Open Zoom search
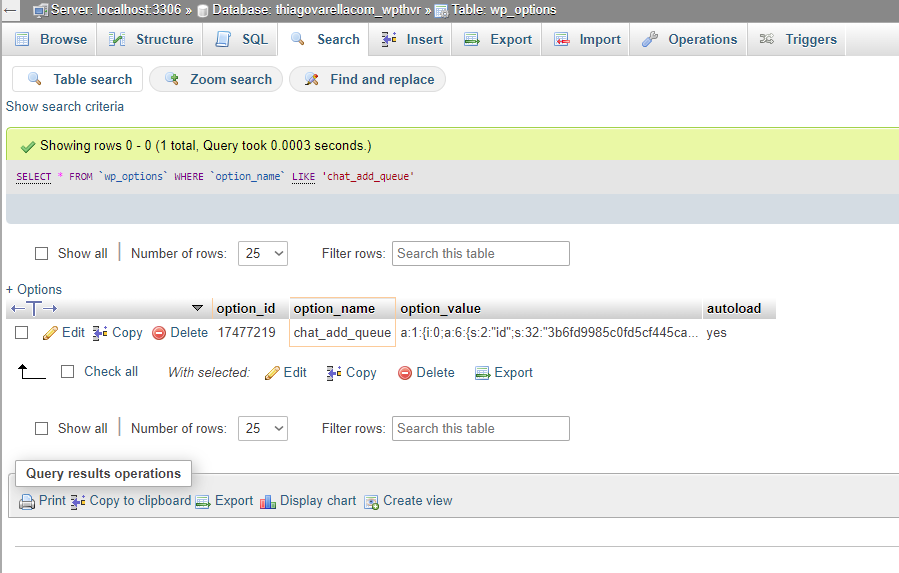The width and height of the screenshot is (899, 573). [x=216, y=79]
